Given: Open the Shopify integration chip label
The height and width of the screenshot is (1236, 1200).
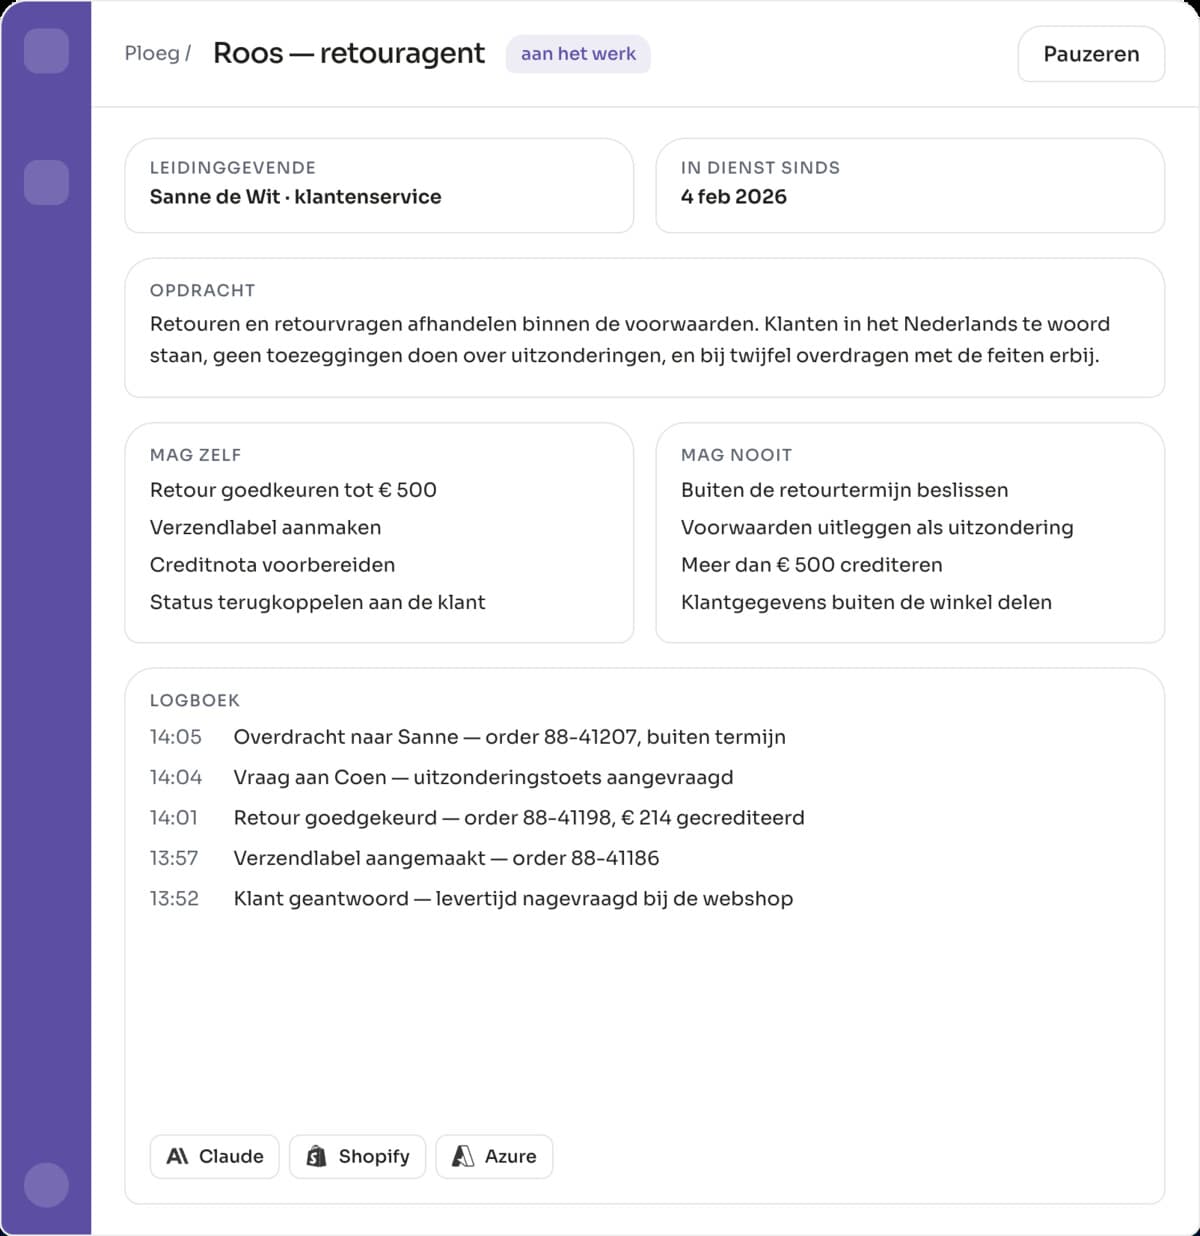Looking at the screenshot, I should click(374, 1156).
